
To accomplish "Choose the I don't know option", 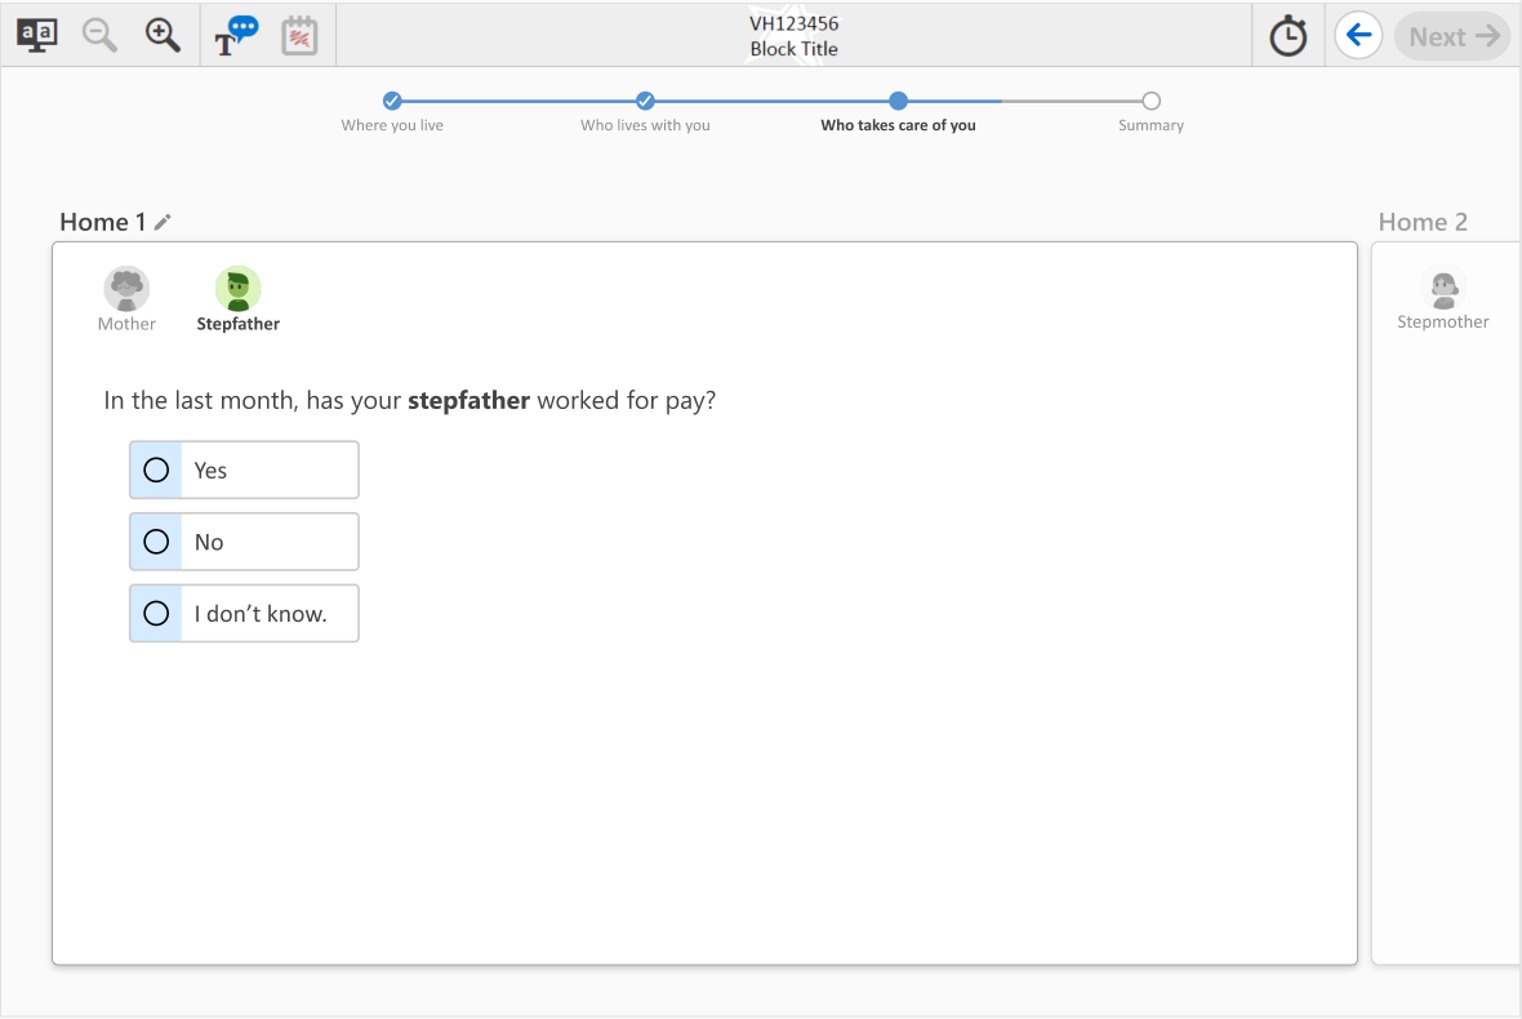I will [157, 613].
